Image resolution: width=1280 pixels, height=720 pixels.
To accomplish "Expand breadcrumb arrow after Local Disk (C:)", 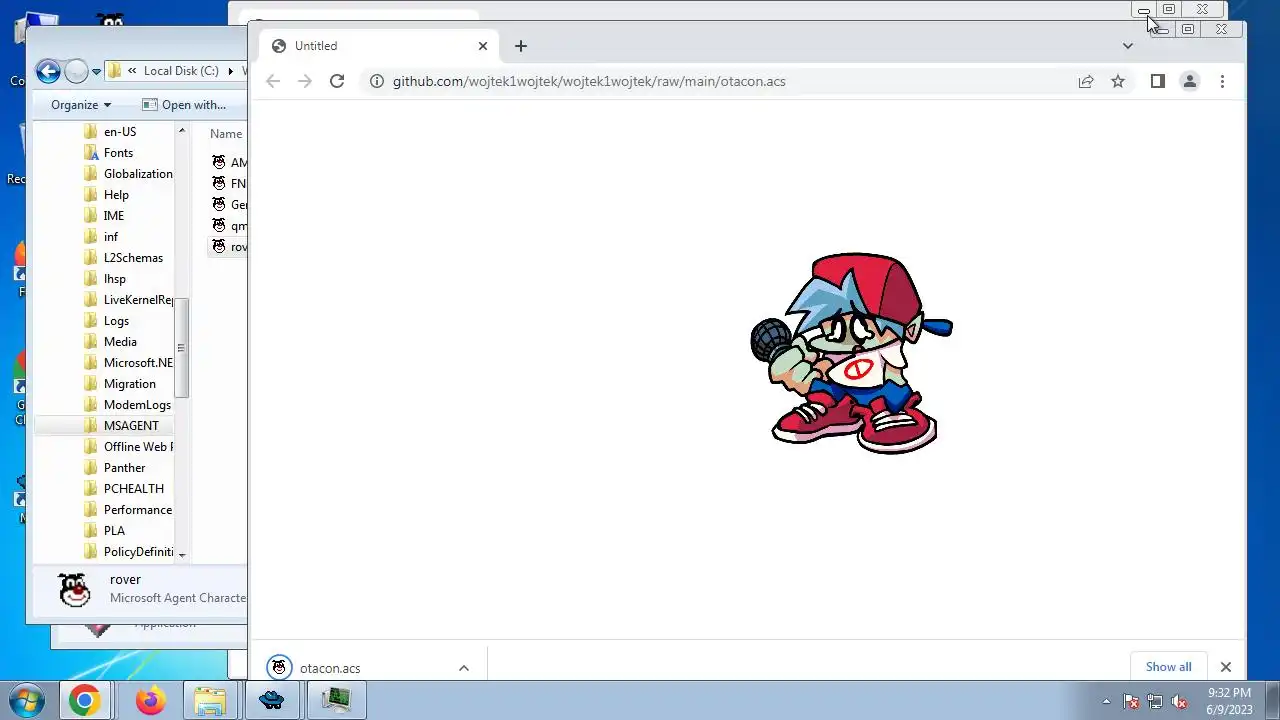I will [x=231, y=71].
